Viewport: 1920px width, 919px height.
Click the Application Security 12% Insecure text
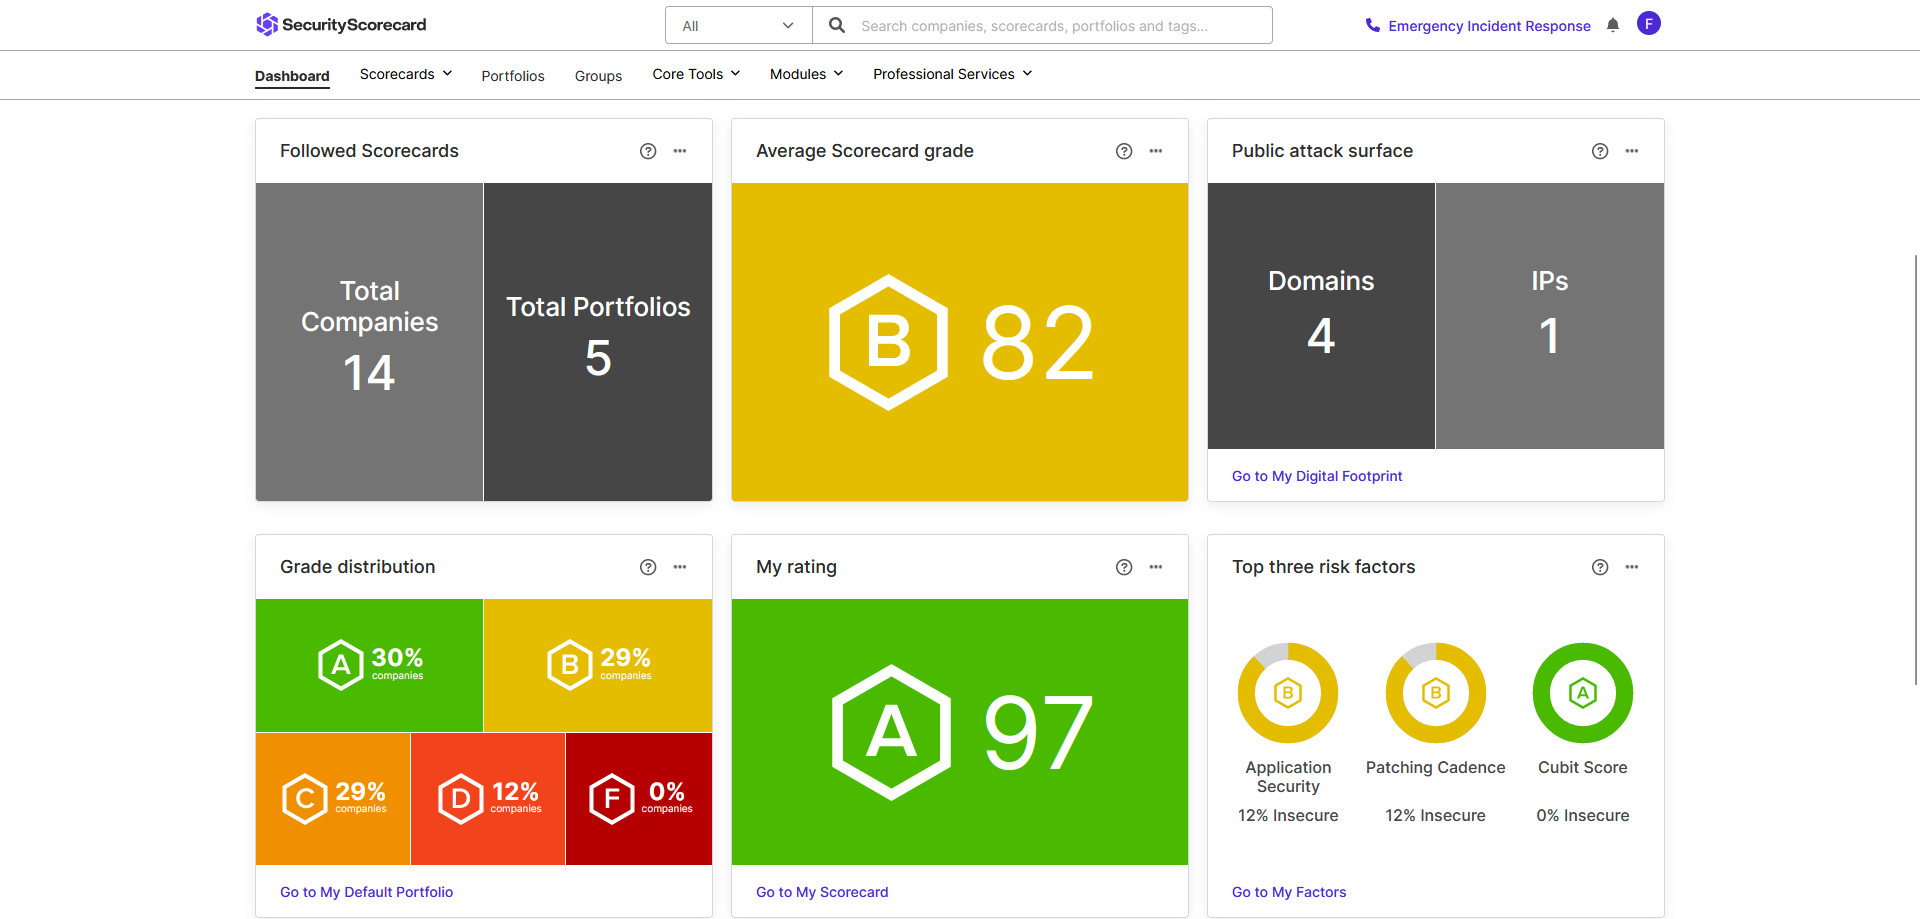1288,816
